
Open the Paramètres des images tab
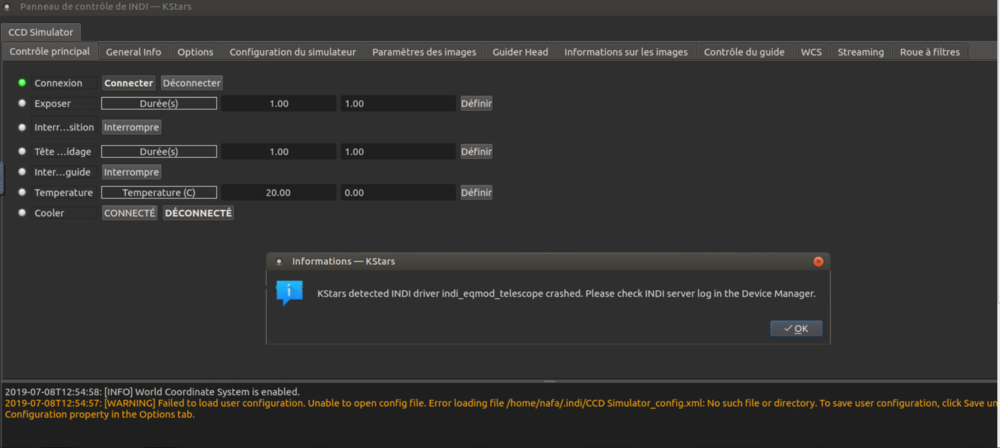(424, 52)
